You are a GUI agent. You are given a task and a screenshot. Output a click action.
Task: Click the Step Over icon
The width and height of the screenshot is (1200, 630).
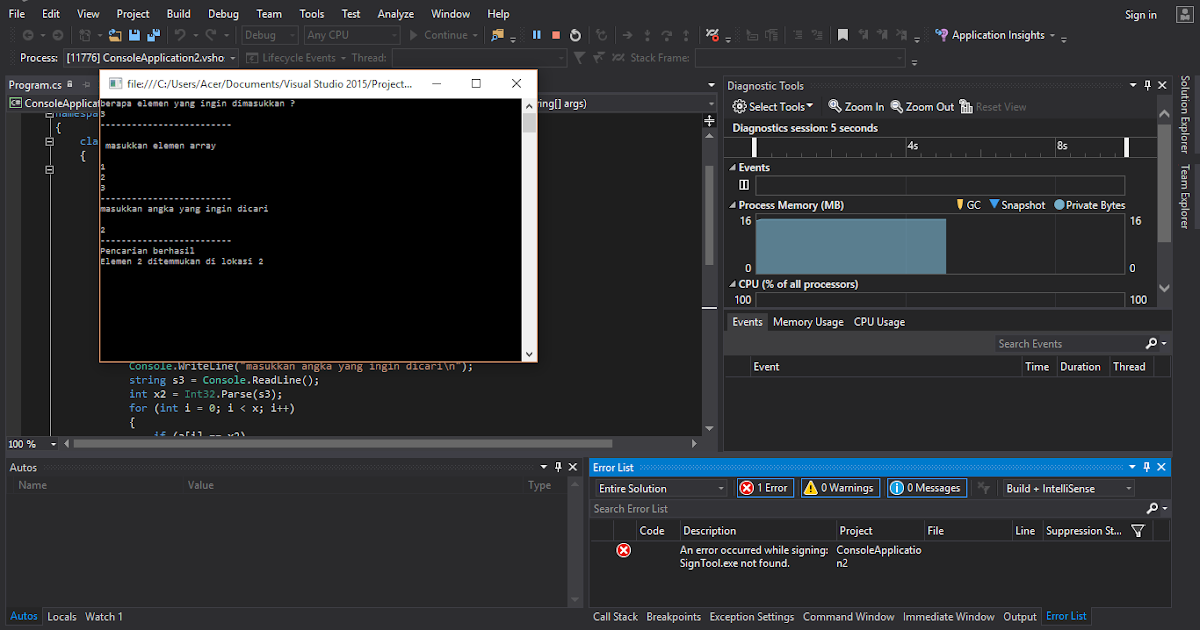click(x=666, y=35)
